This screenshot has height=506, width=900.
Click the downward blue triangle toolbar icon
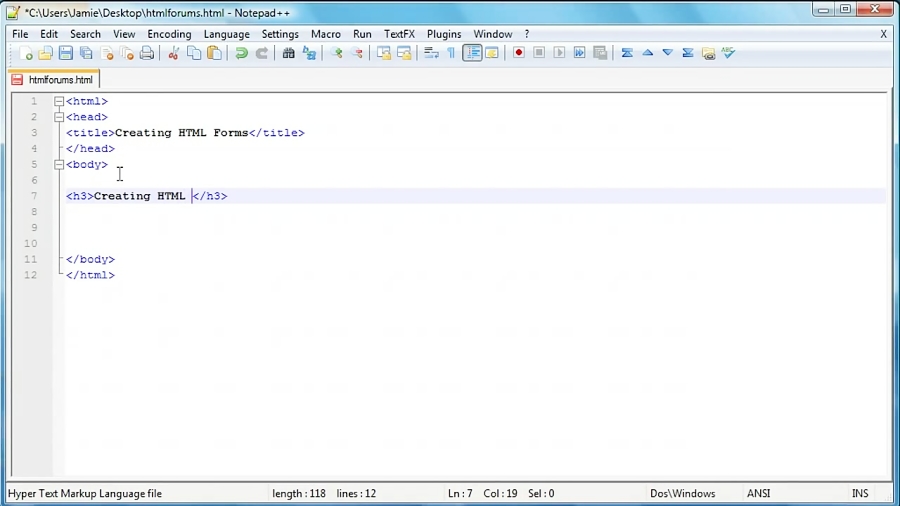click(668, 53)
